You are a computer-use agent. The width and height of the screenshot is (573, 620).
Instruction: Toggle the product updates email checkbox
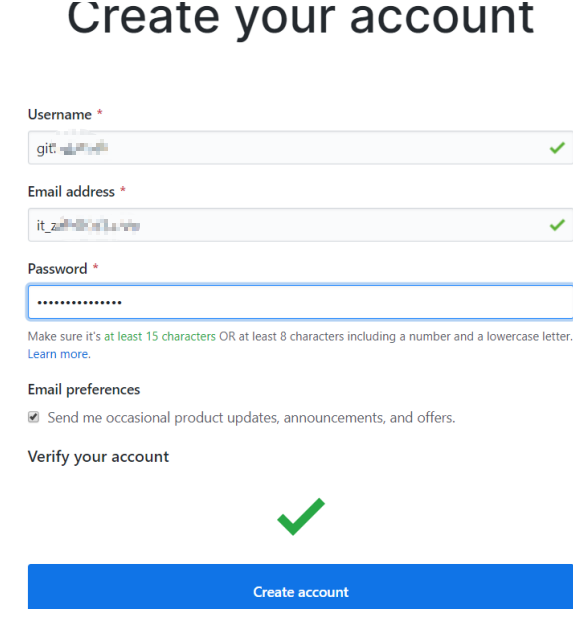(x=34, y=417)
